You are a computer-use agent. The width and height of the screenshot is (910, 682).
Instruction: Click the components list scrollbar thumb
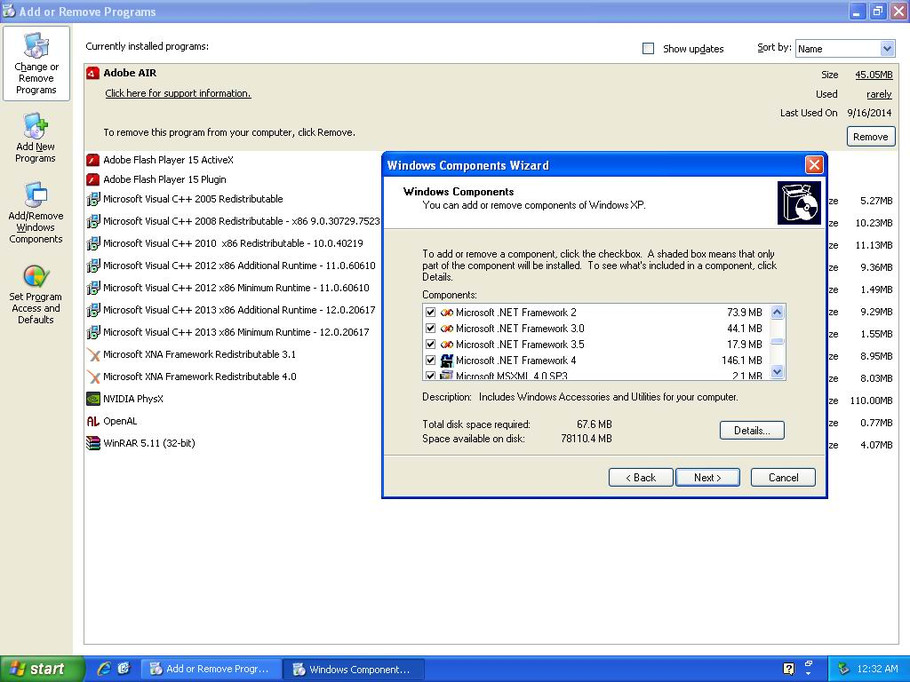(x=777, y=341)
